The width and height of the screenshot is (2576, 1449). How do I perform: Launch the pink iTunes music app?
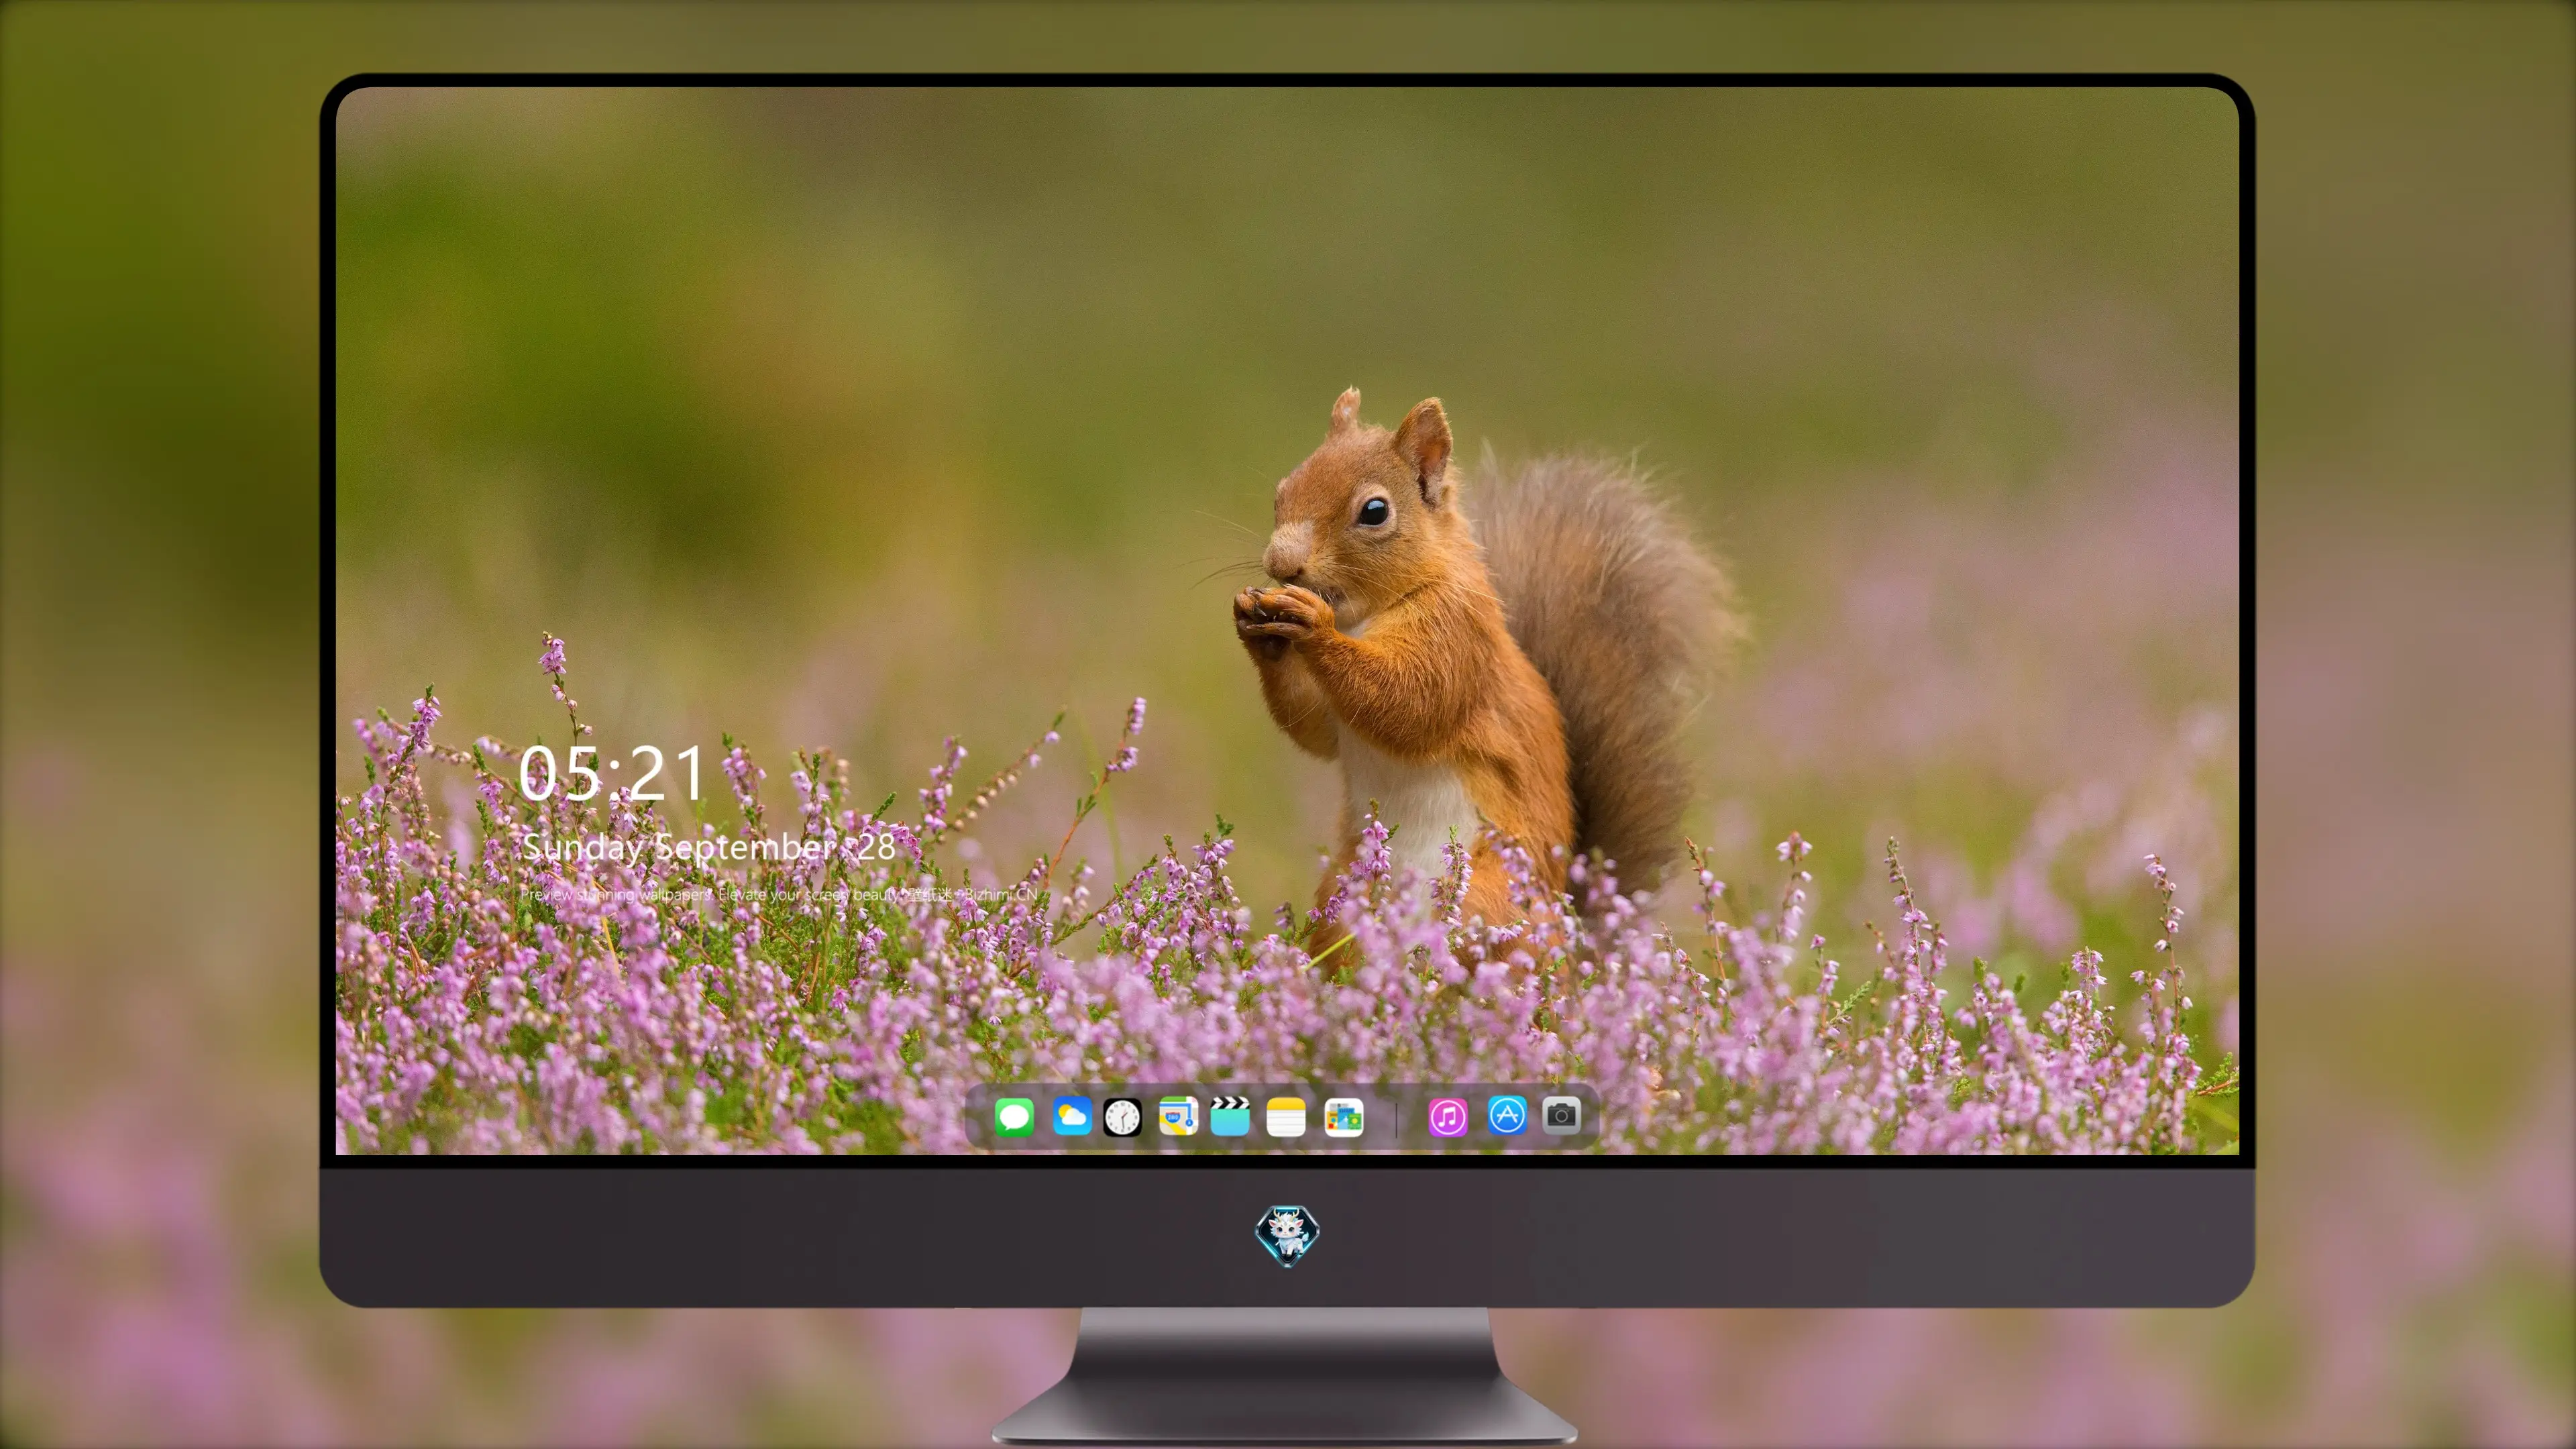(1448, 1117)
